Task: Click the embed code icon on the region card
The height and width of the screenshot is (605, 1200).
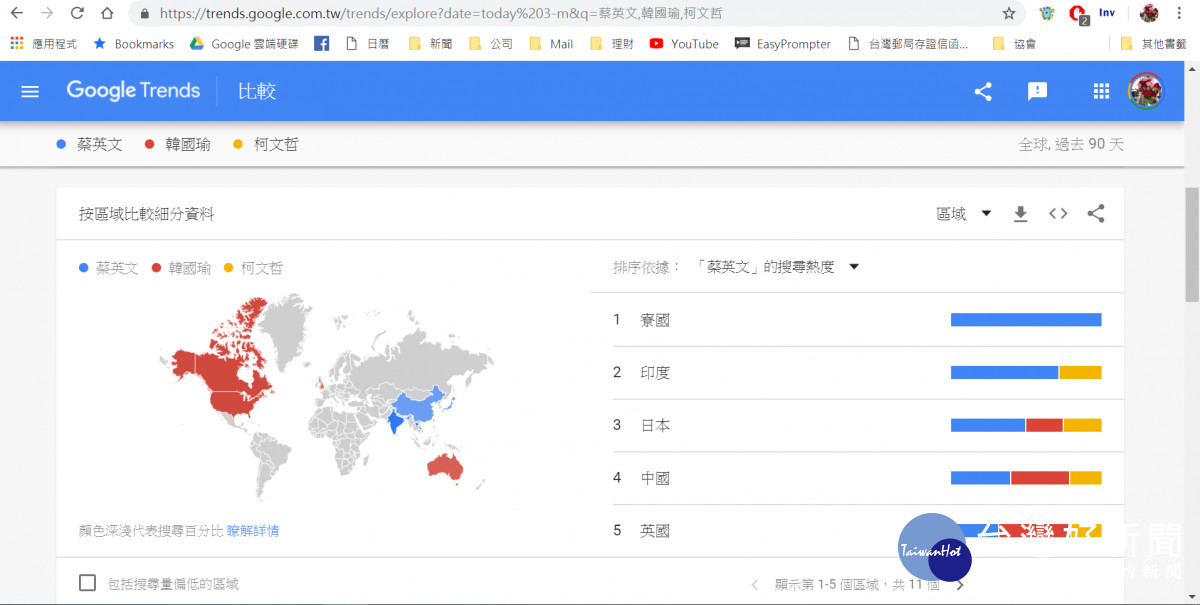Action: 1058,214
